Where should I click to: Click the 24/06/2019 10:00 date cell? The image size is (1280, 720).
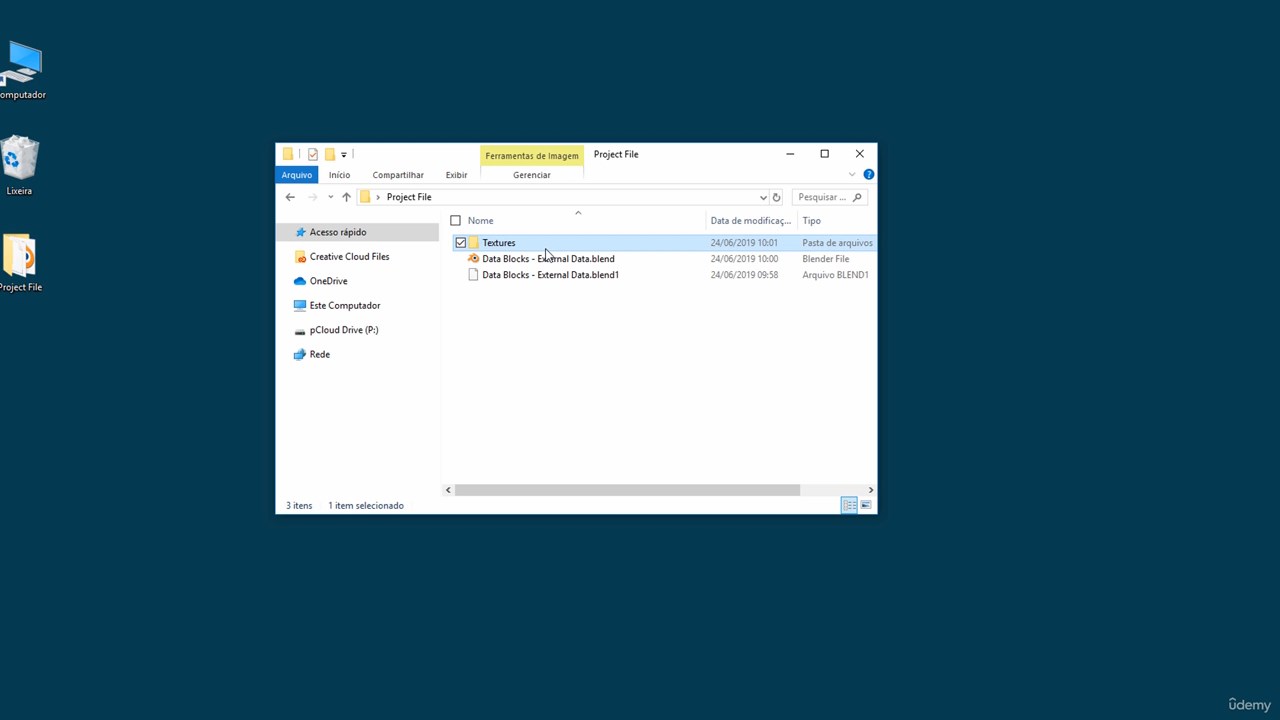point(744,259)
